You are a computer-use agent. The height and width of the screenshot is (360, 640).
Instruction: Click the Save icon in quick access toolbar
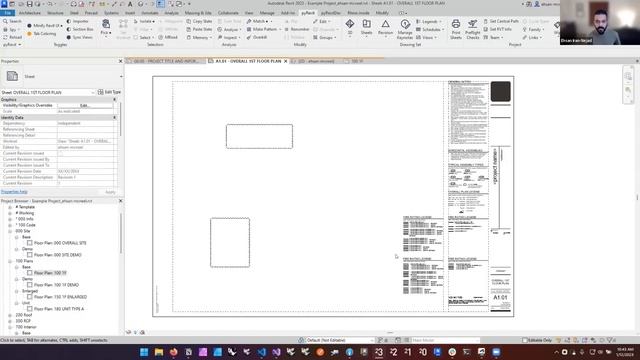[29, 4]
